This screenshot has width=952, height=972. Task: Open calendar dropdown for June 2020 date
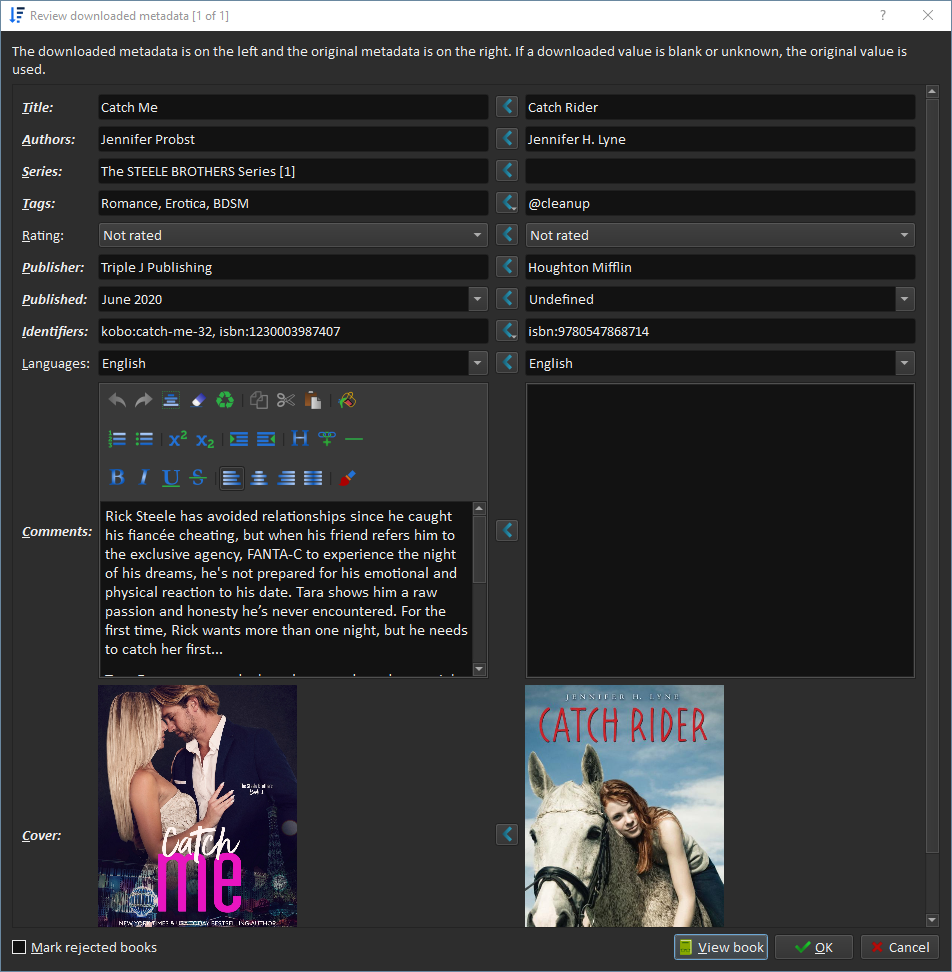[x=477, y=299]
